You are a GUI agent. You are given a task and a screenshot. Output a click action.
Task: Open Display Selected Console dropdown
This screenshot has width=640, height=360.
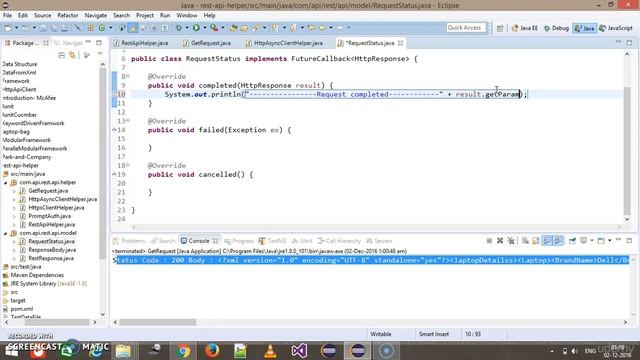coord(591,241)
